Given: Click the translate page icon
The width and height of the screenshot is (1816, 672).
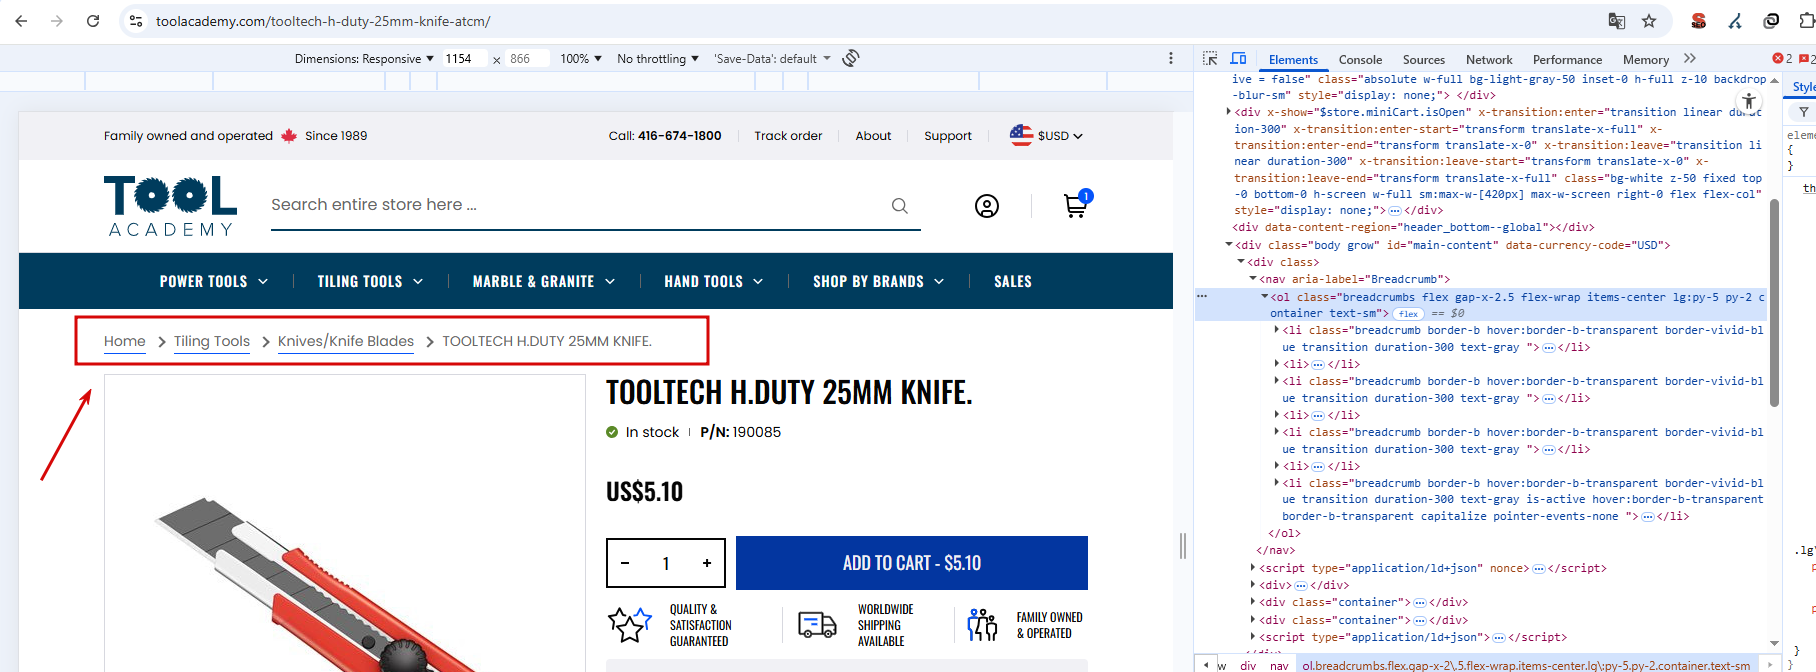Looking at the screenshot, I should coord(1616,21).
